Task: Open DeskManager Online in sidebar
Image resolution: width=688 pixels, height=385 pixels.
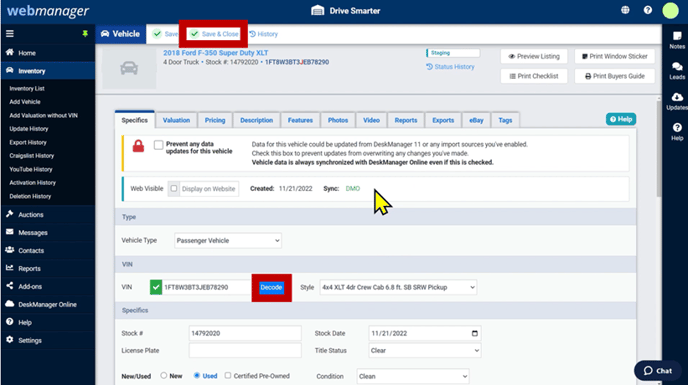Action: (47, 304)
